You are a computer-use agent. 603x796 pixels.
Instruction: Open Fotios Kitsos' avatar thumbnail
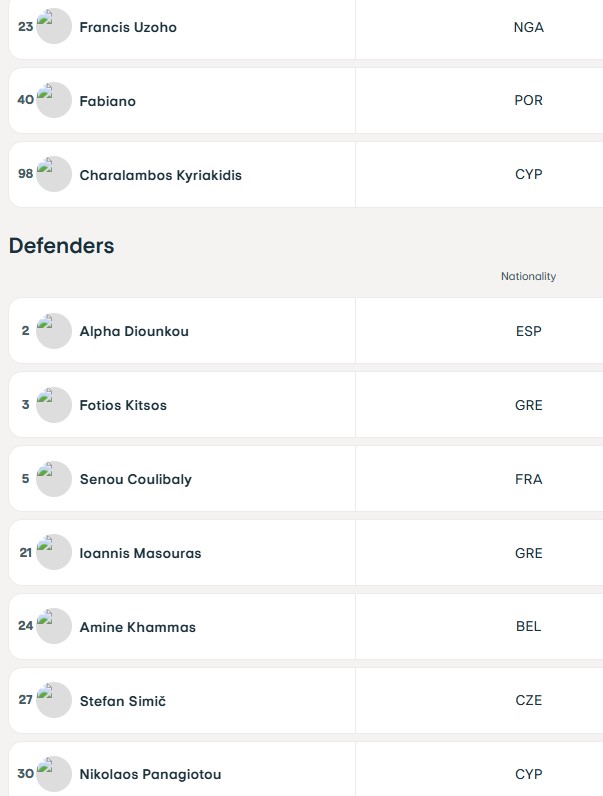tap(54, 405)
